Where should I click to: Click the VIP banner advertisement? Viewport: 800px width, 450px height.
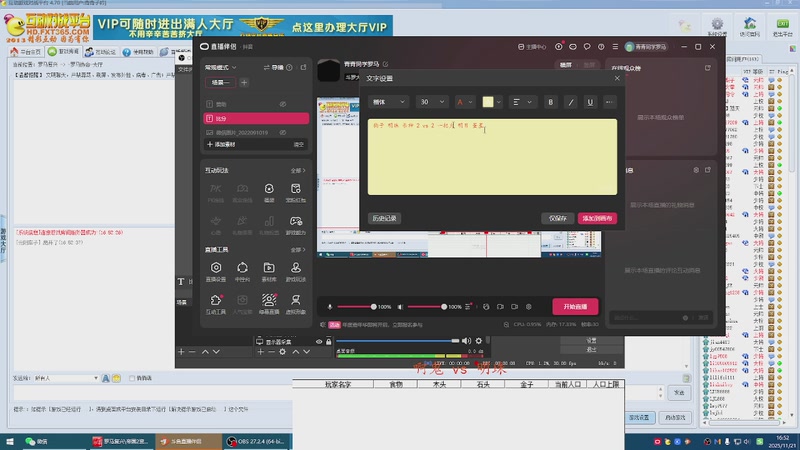click(243, 27)
